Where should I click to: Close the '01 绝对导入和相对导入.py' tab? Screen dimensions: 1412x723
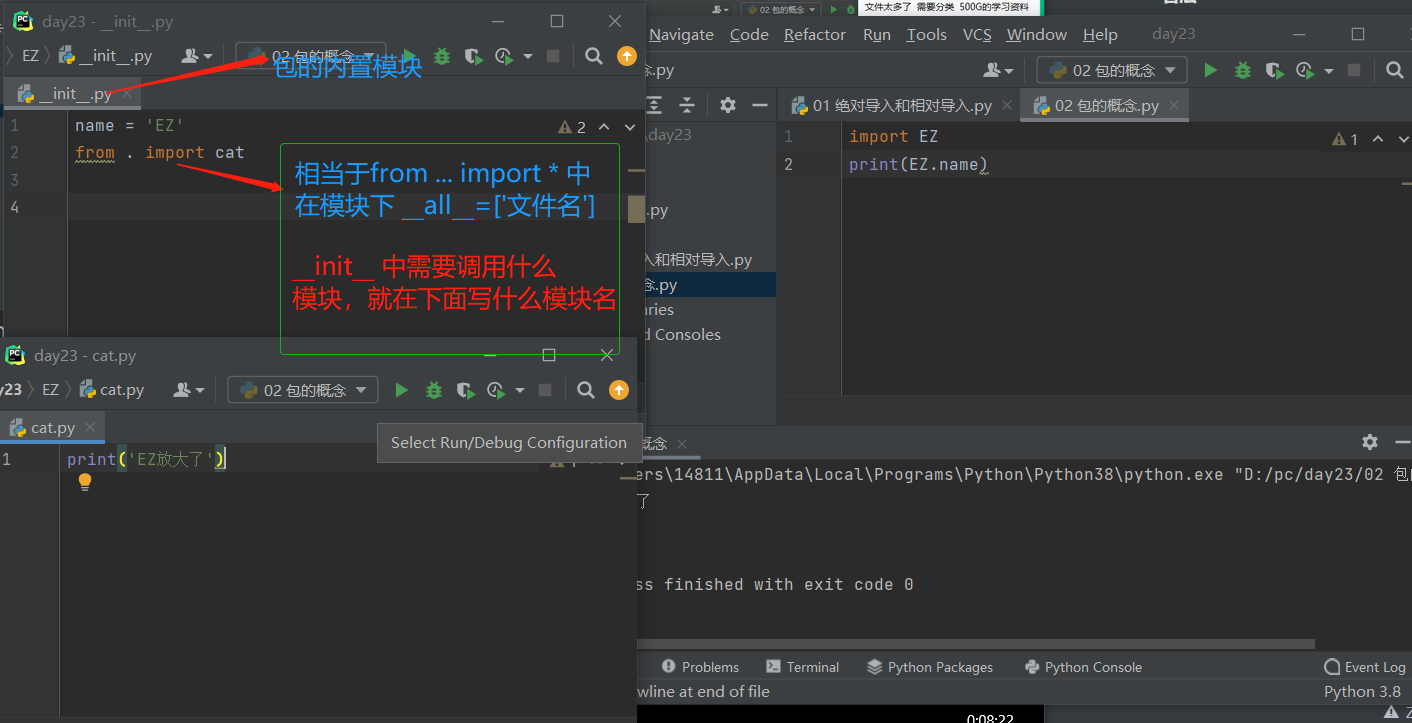coord(1007,105)
